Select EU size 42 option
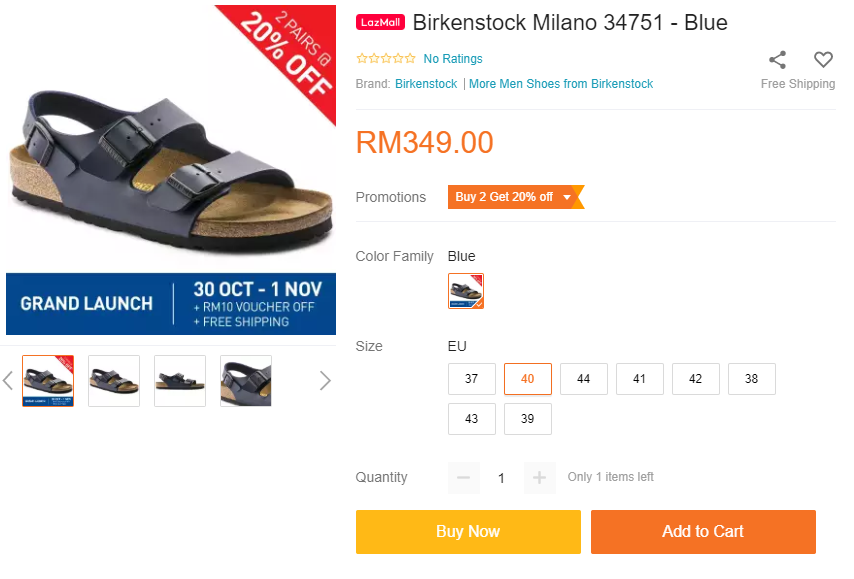Screen dimensions: 854x579 point(696,379)
